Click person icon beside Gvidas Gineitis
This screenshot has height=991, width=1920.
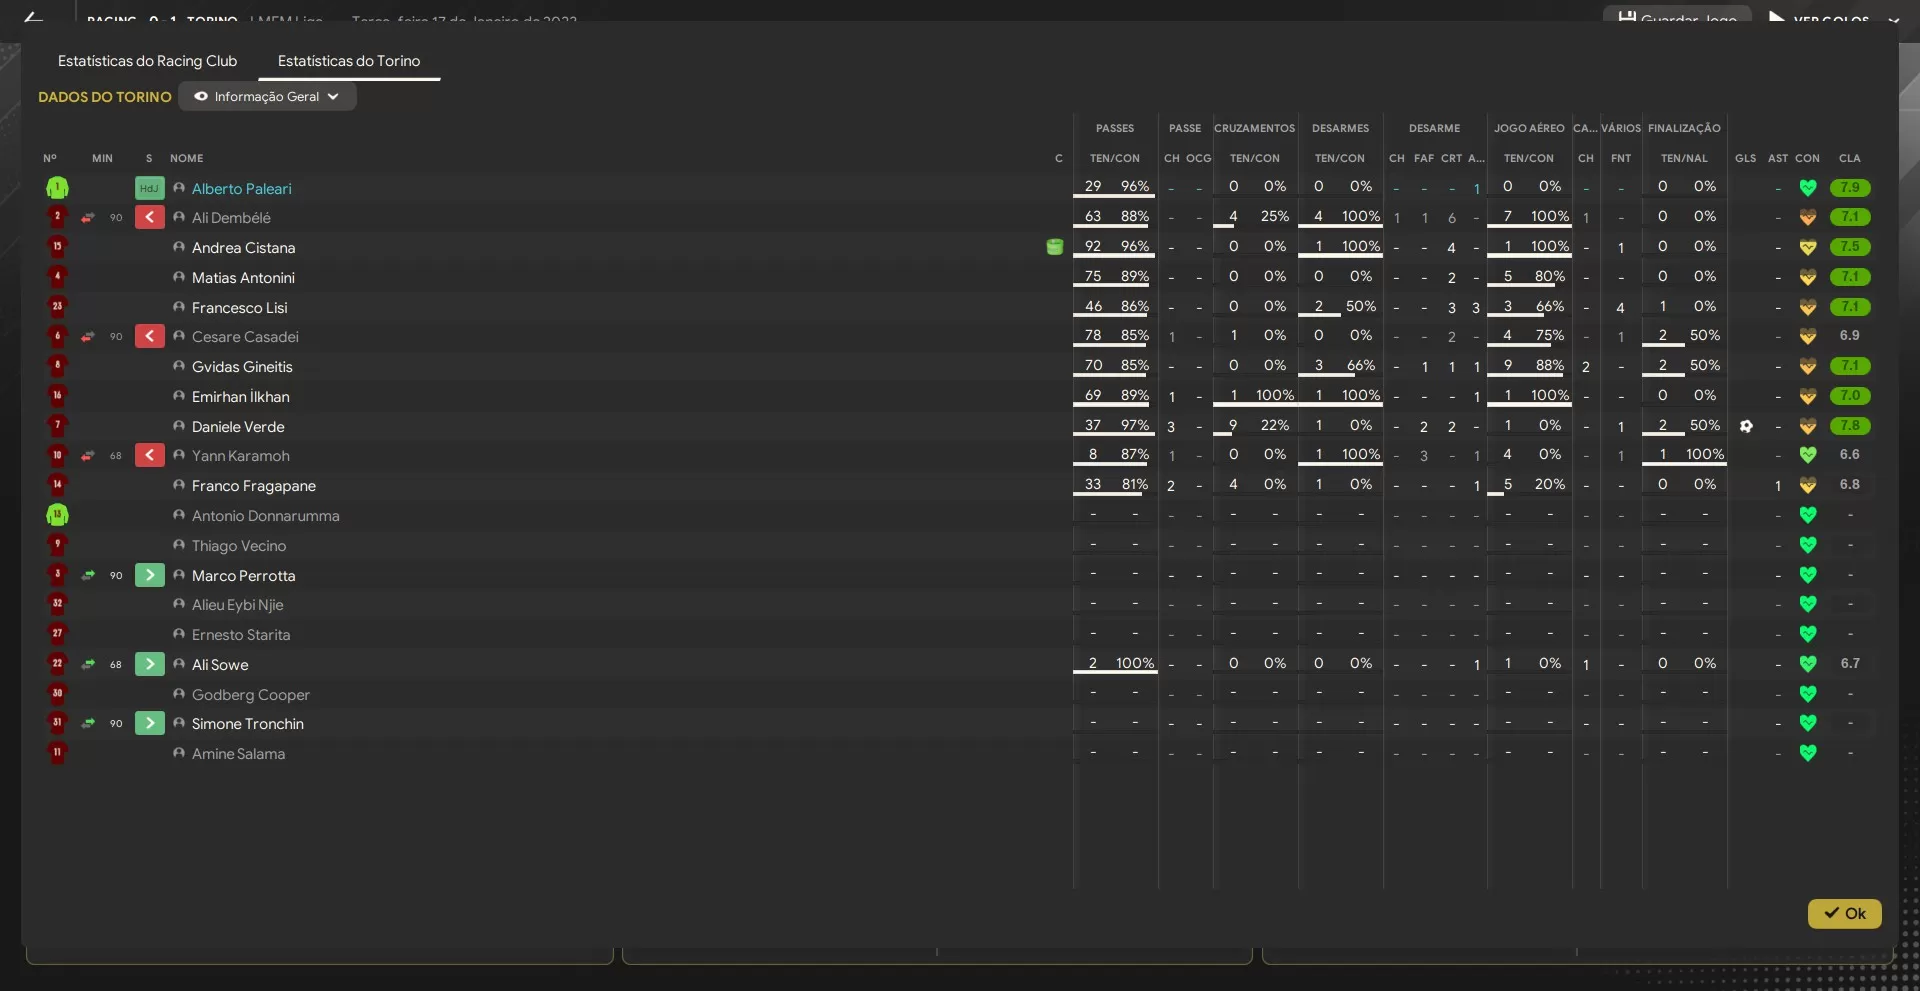[x=179, y=366]
